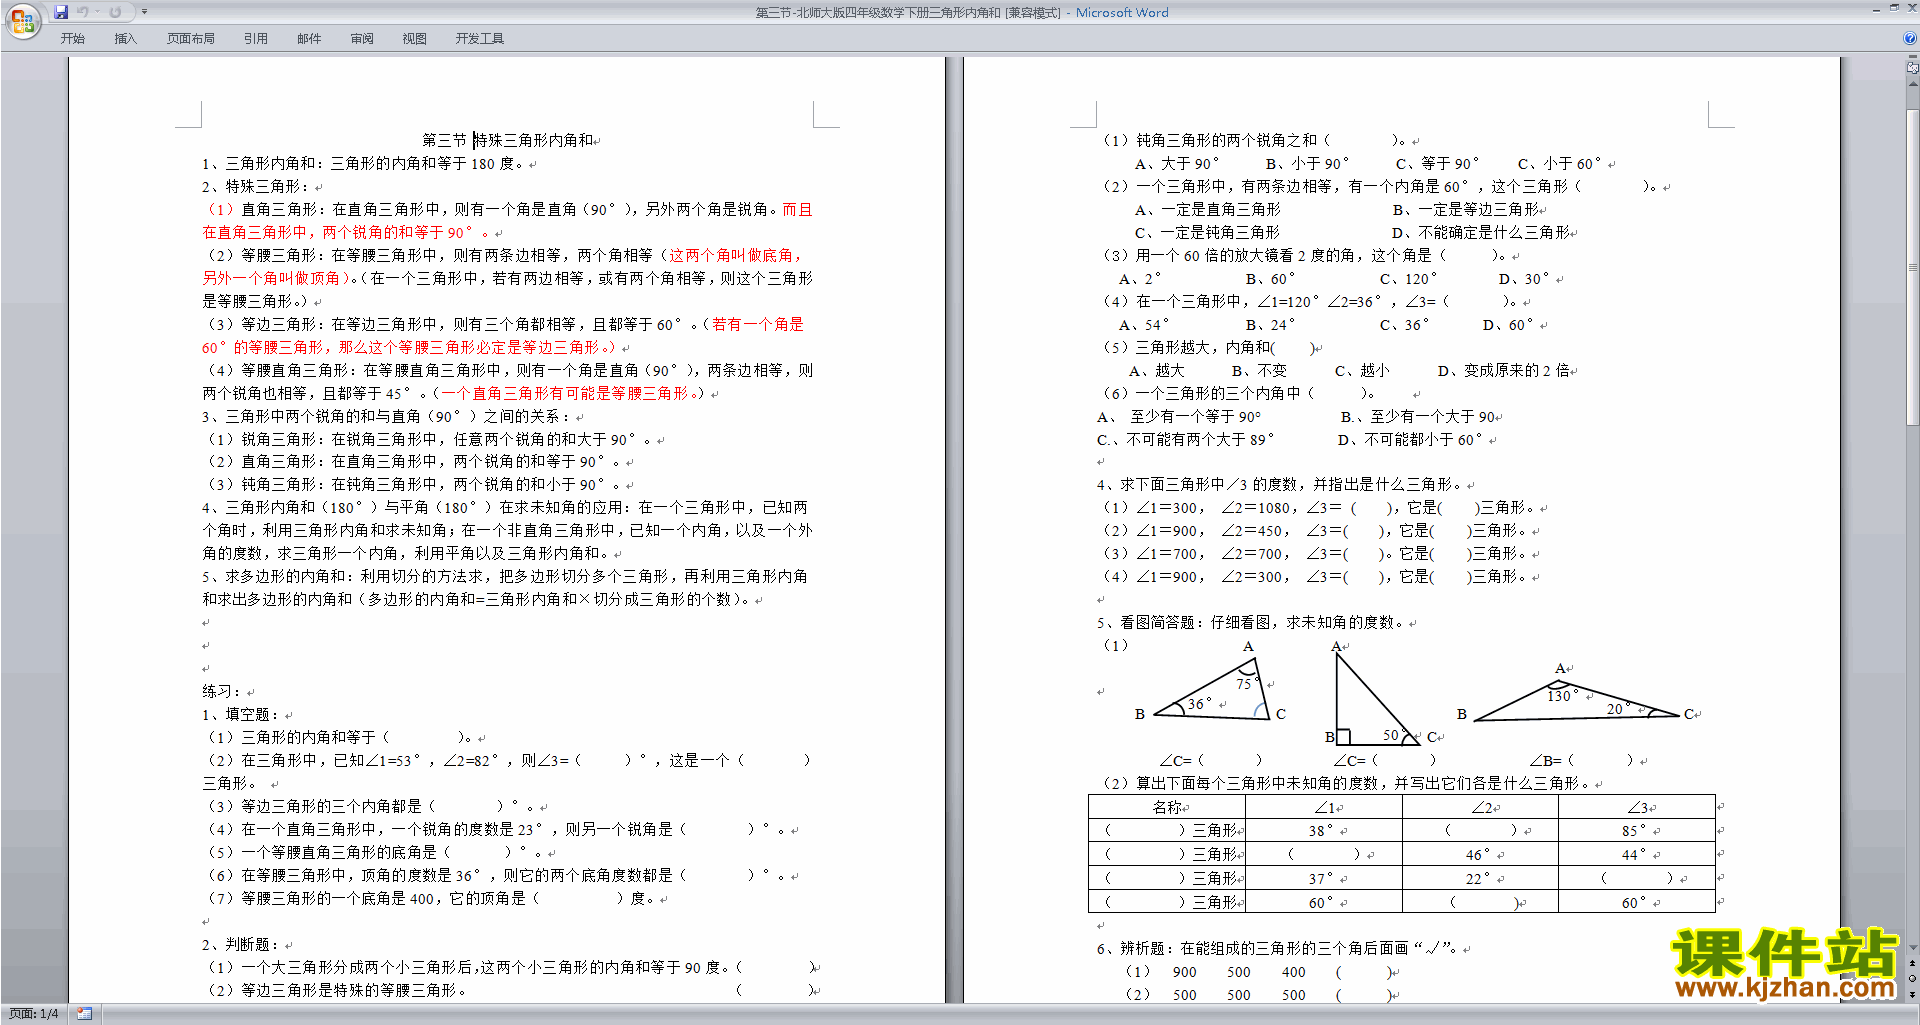Image resolution: width=1920 pixels, height=1025 pixels.
Task: Click the table cell containing 44°
Action: tap(1637, 854)
